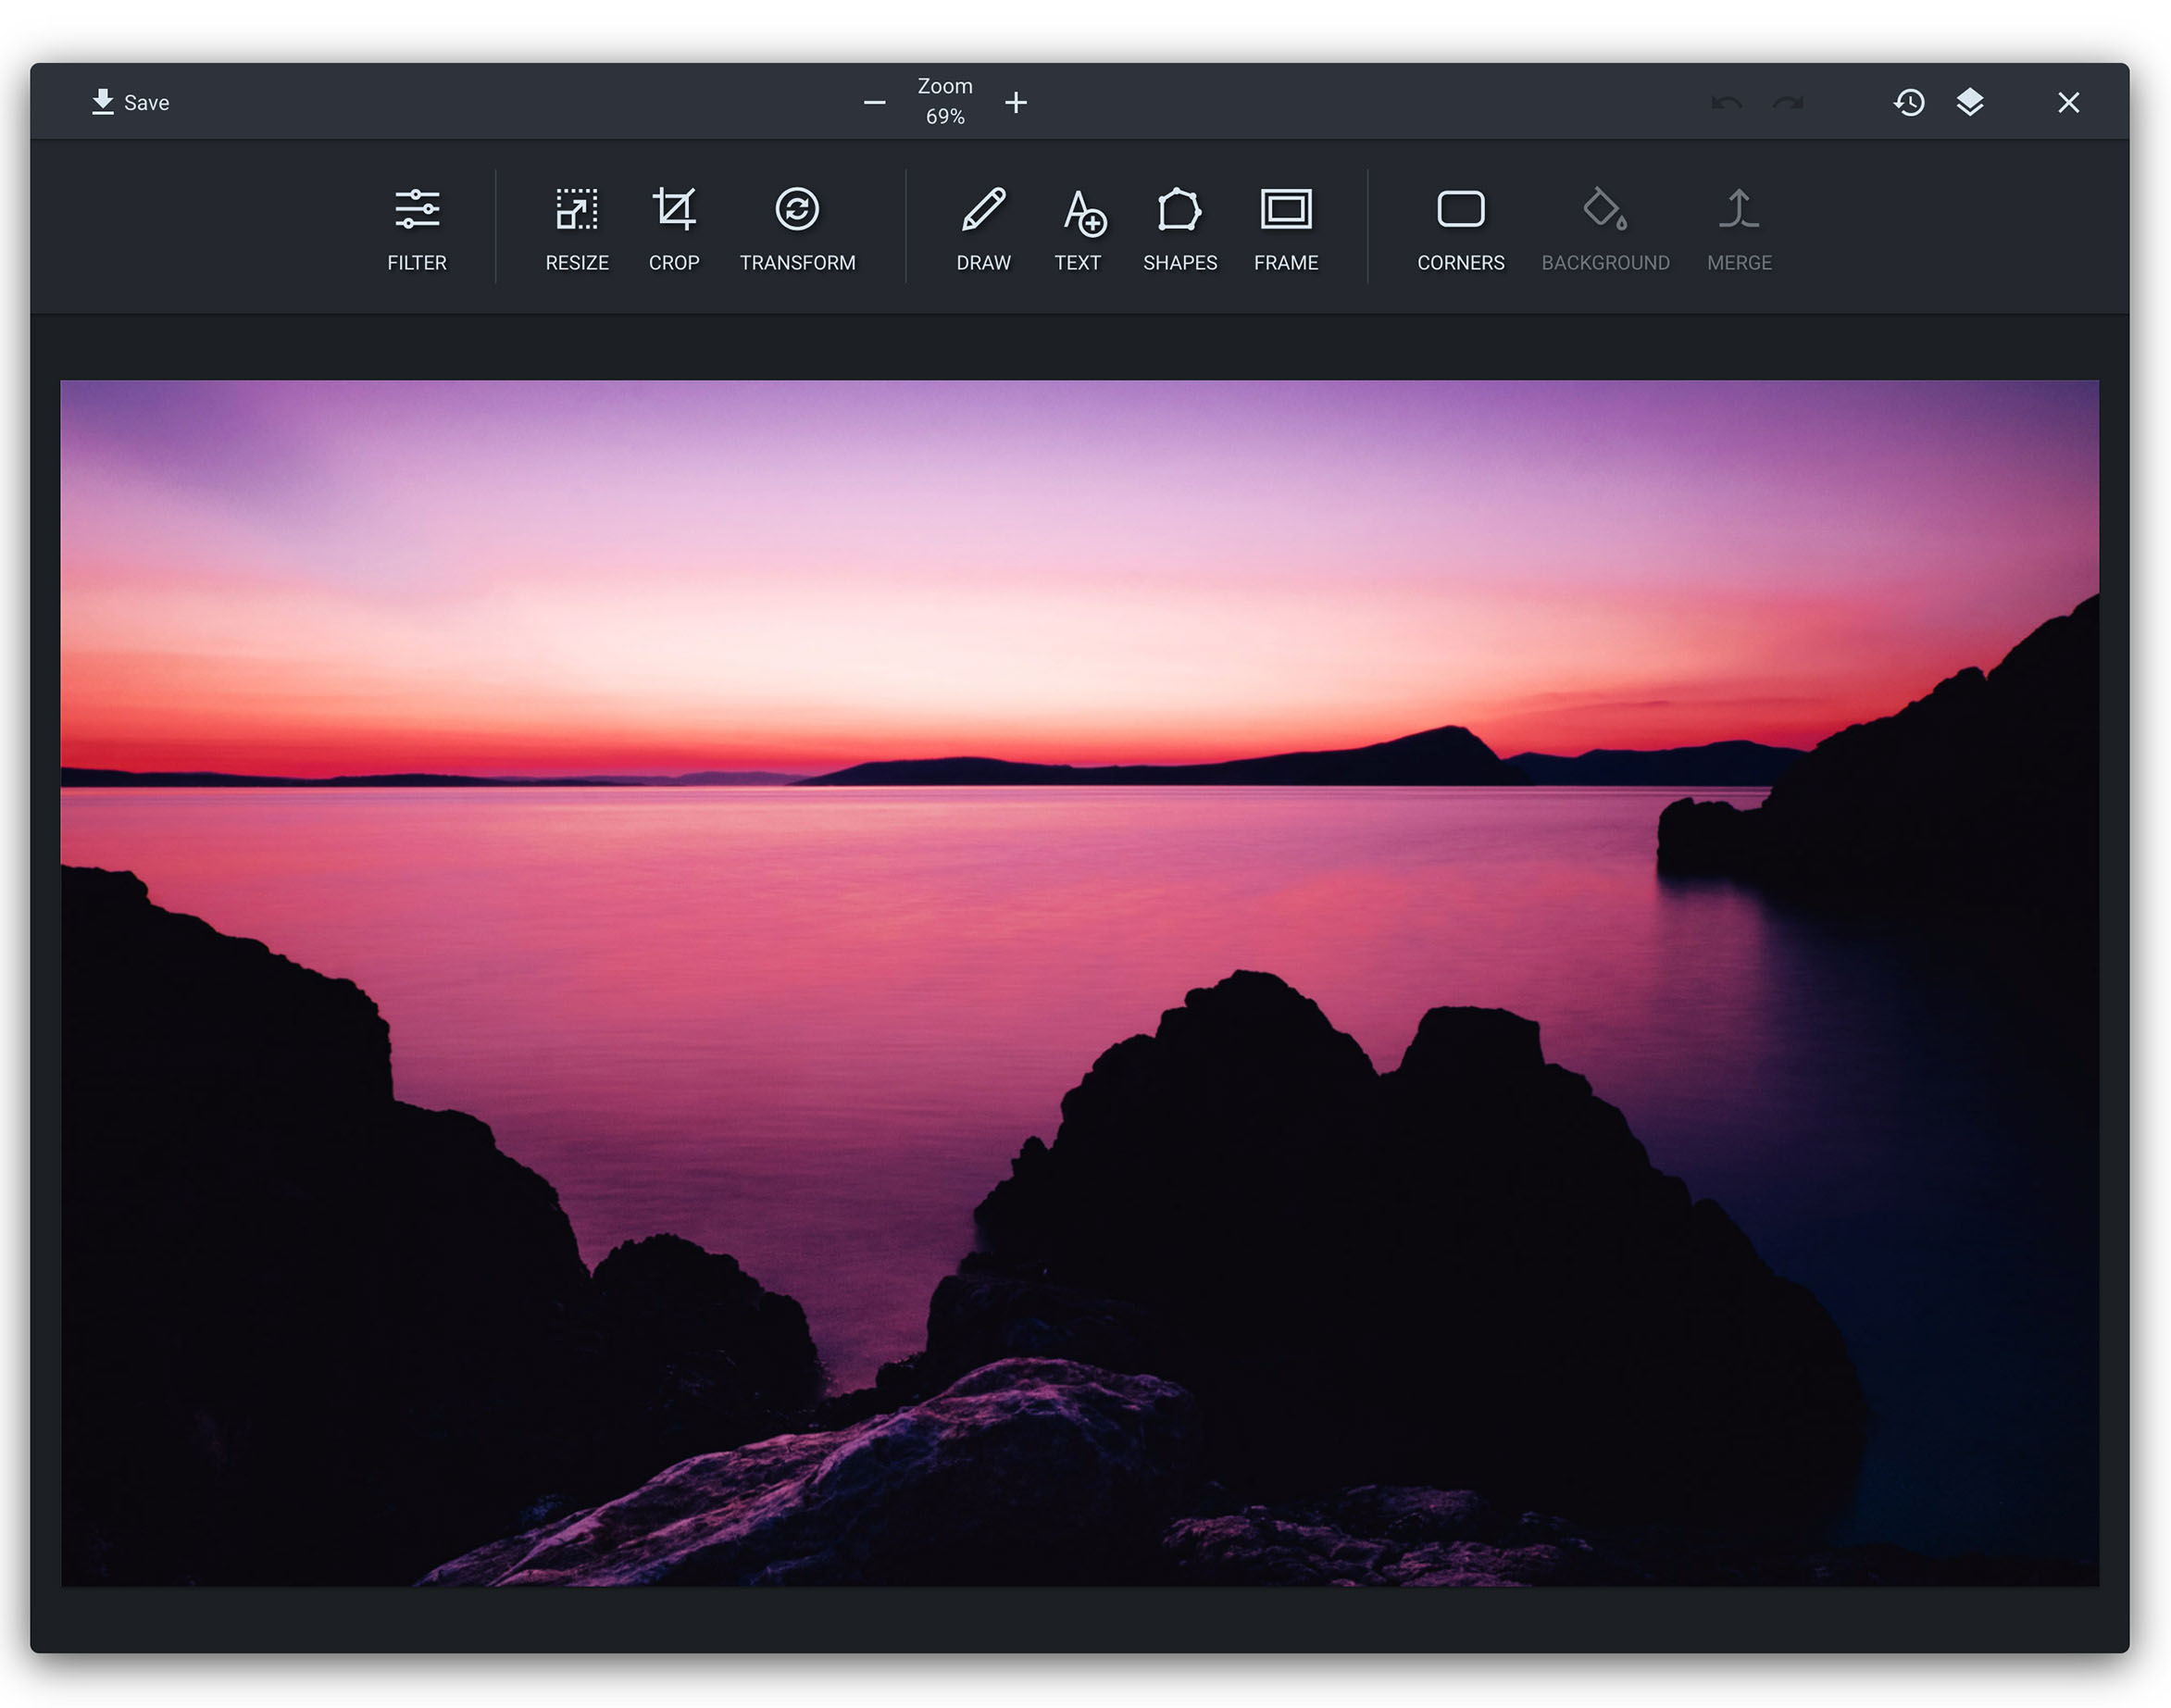This screenshot has width=2171, height=1708.
Task: Toggle the layers panel
Action: [x=1969, y=102]
